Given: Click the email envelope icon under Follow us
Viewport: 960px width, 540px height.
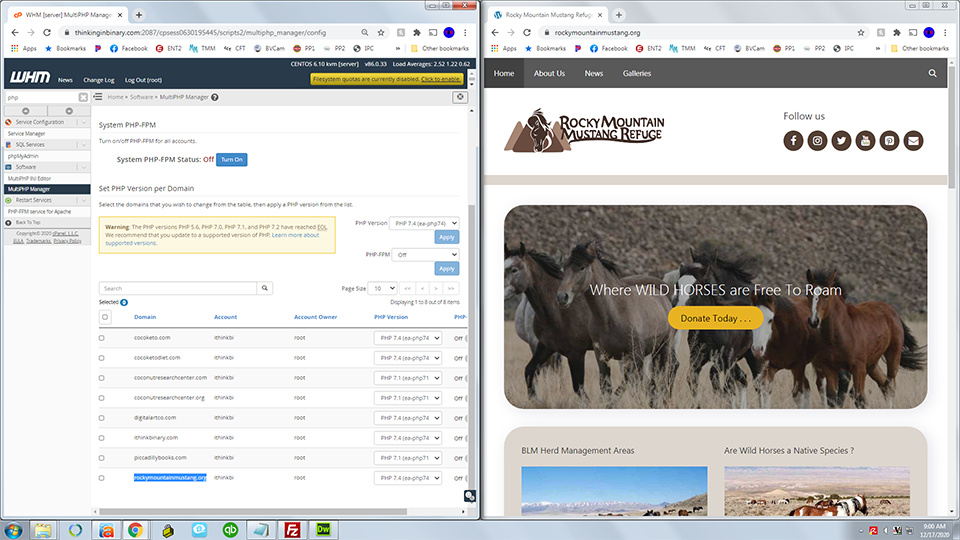Looking at the screenshot, I should point(913,141).
